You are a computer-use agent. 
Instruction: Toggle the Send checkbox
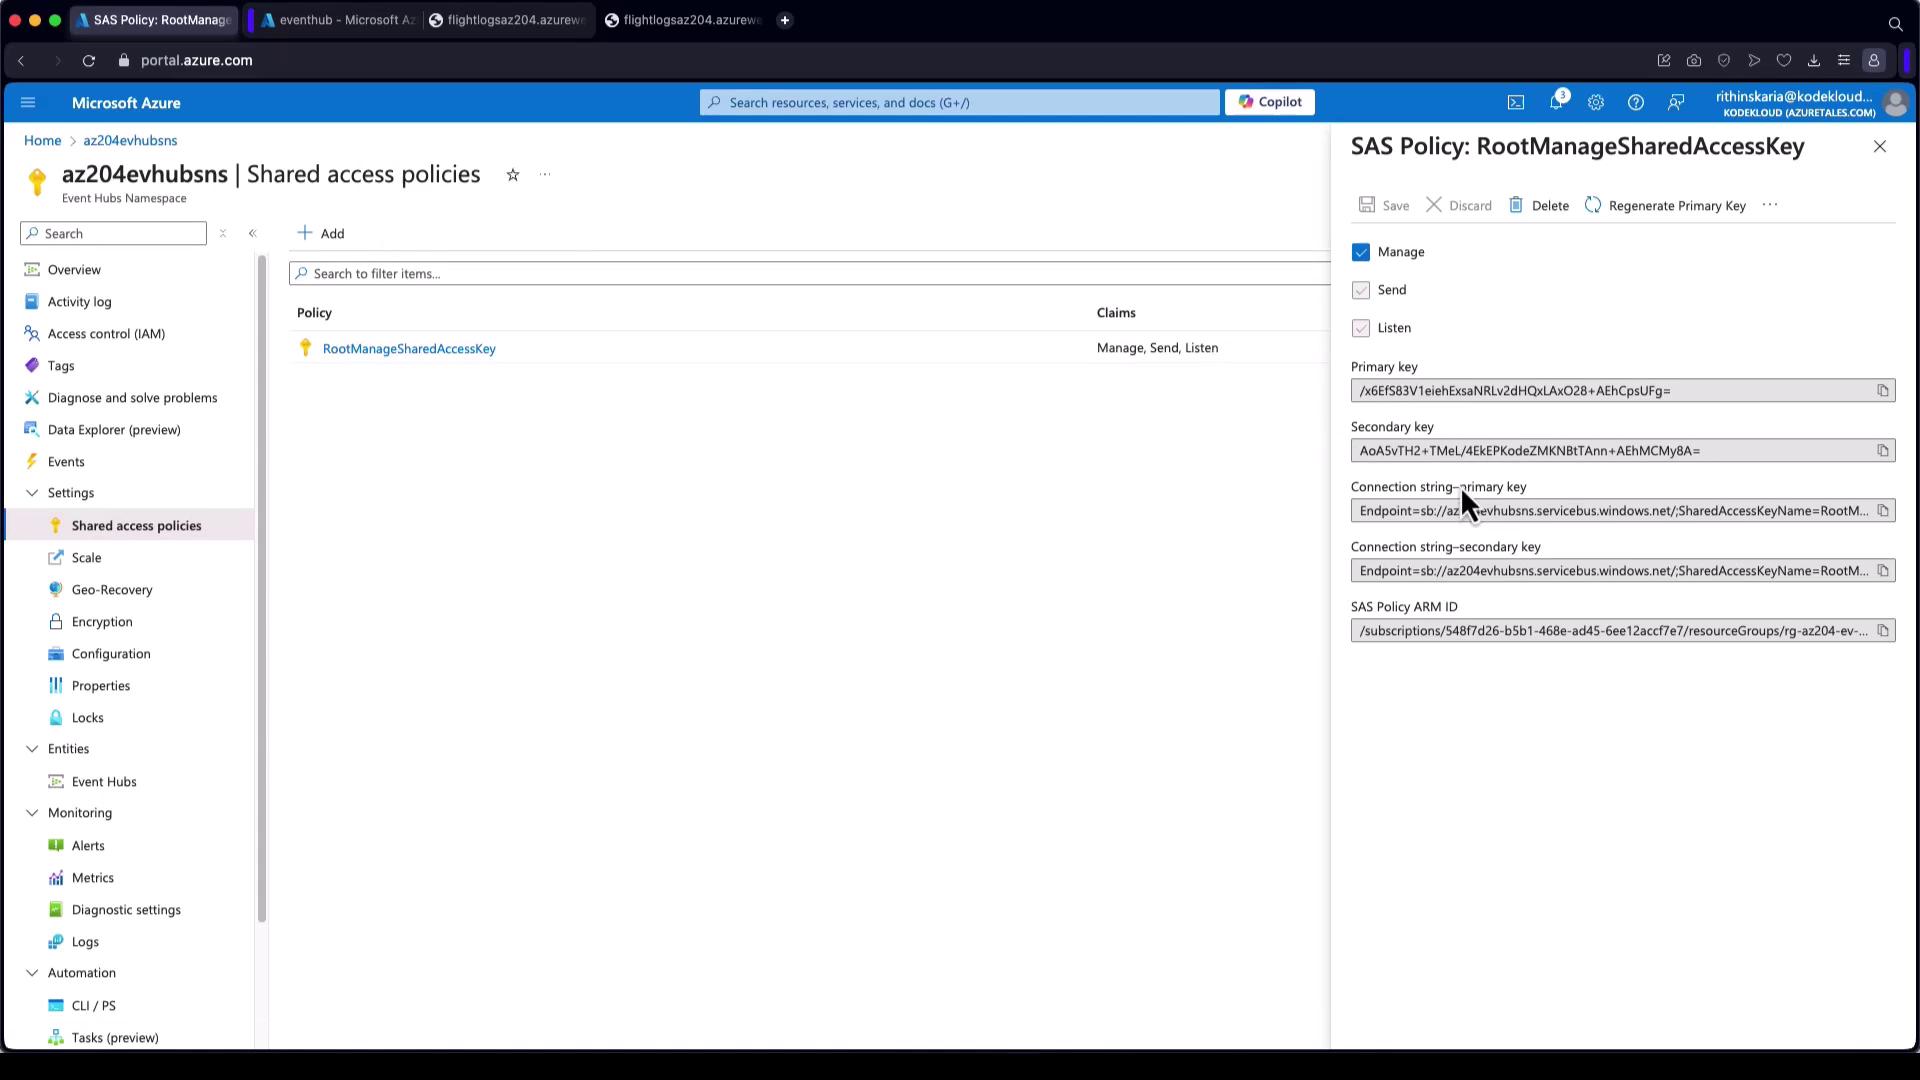(x=1361, y=290)
